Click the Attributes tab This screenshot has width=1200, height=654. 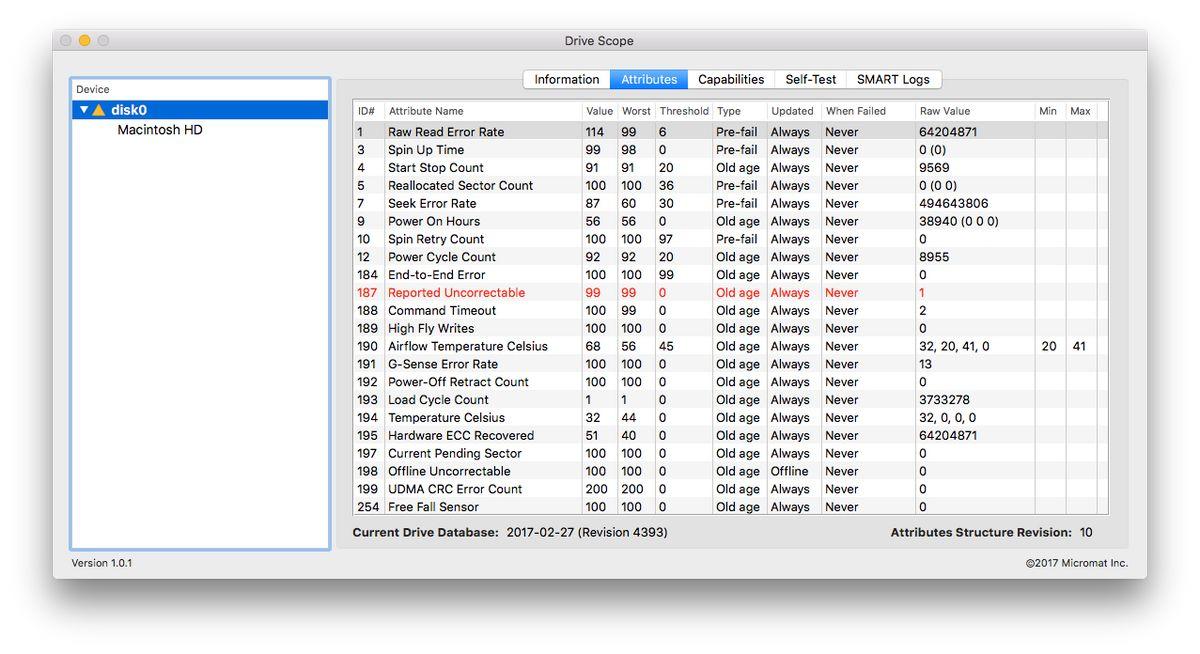(x=649, y=80)
